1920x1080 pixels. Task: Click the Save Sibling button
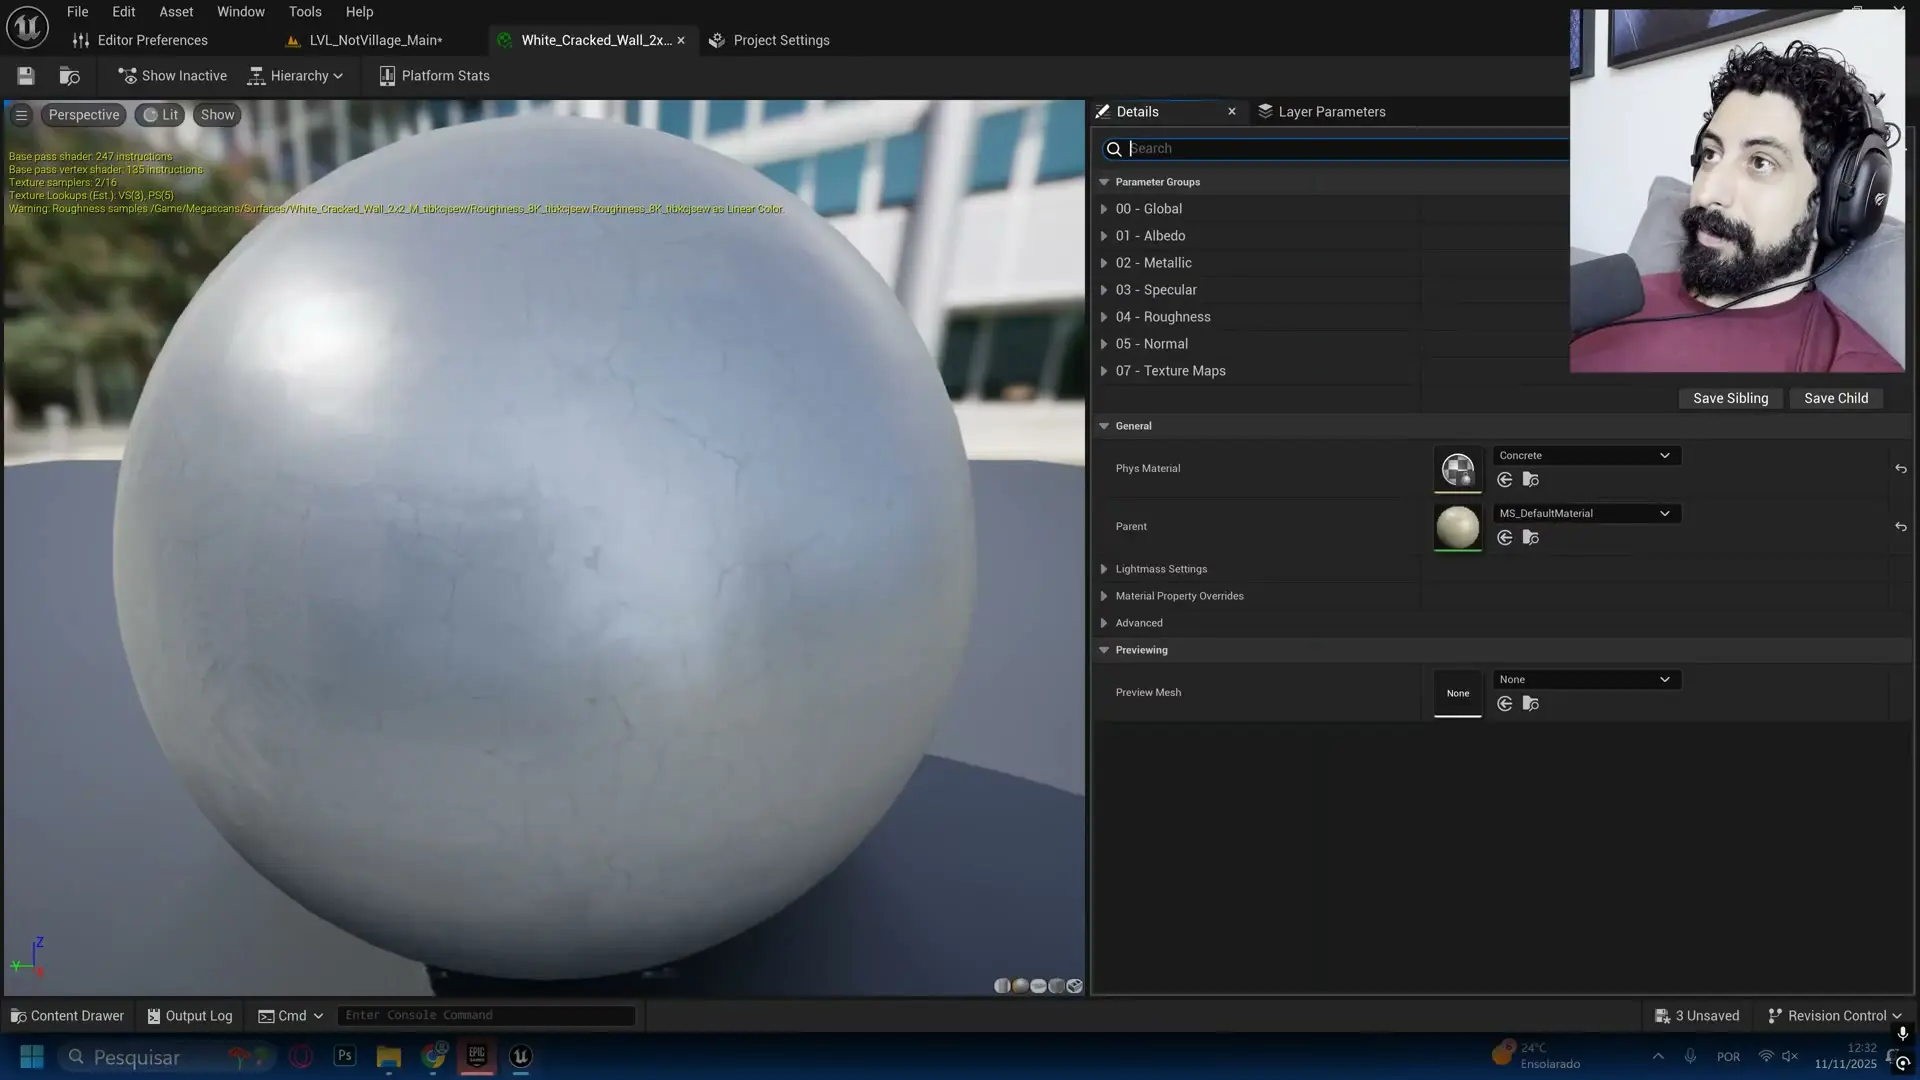tap(1730, 398)
